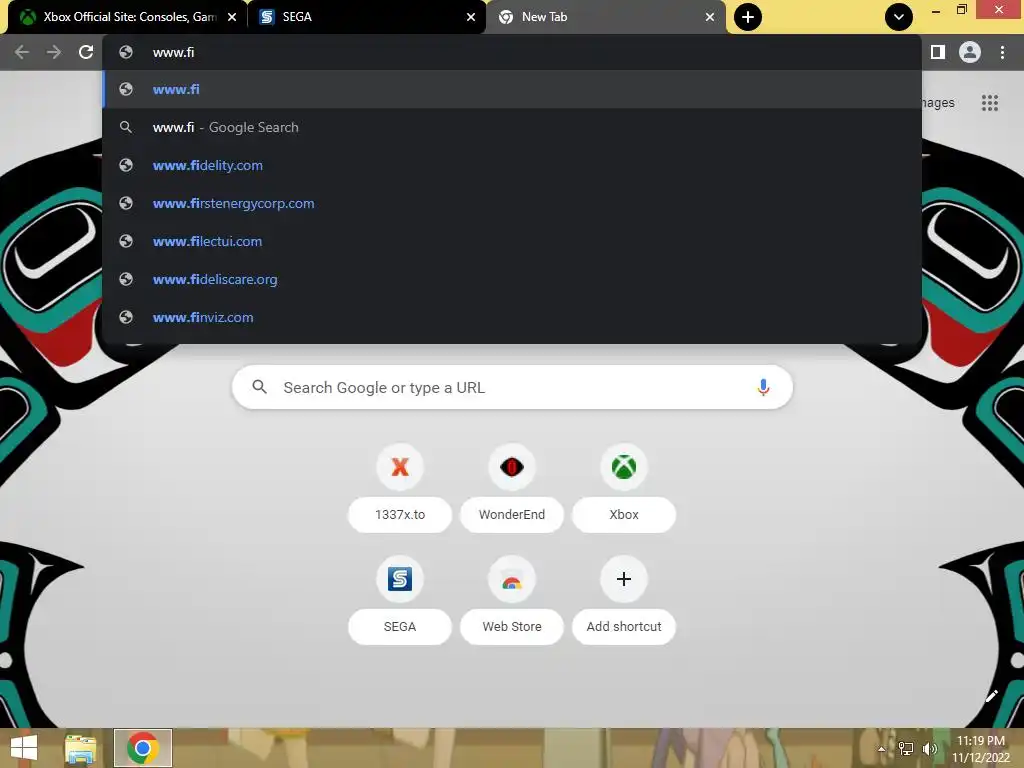Open the volume speaker tray icon
The image size is (1024, 768).
930,749
